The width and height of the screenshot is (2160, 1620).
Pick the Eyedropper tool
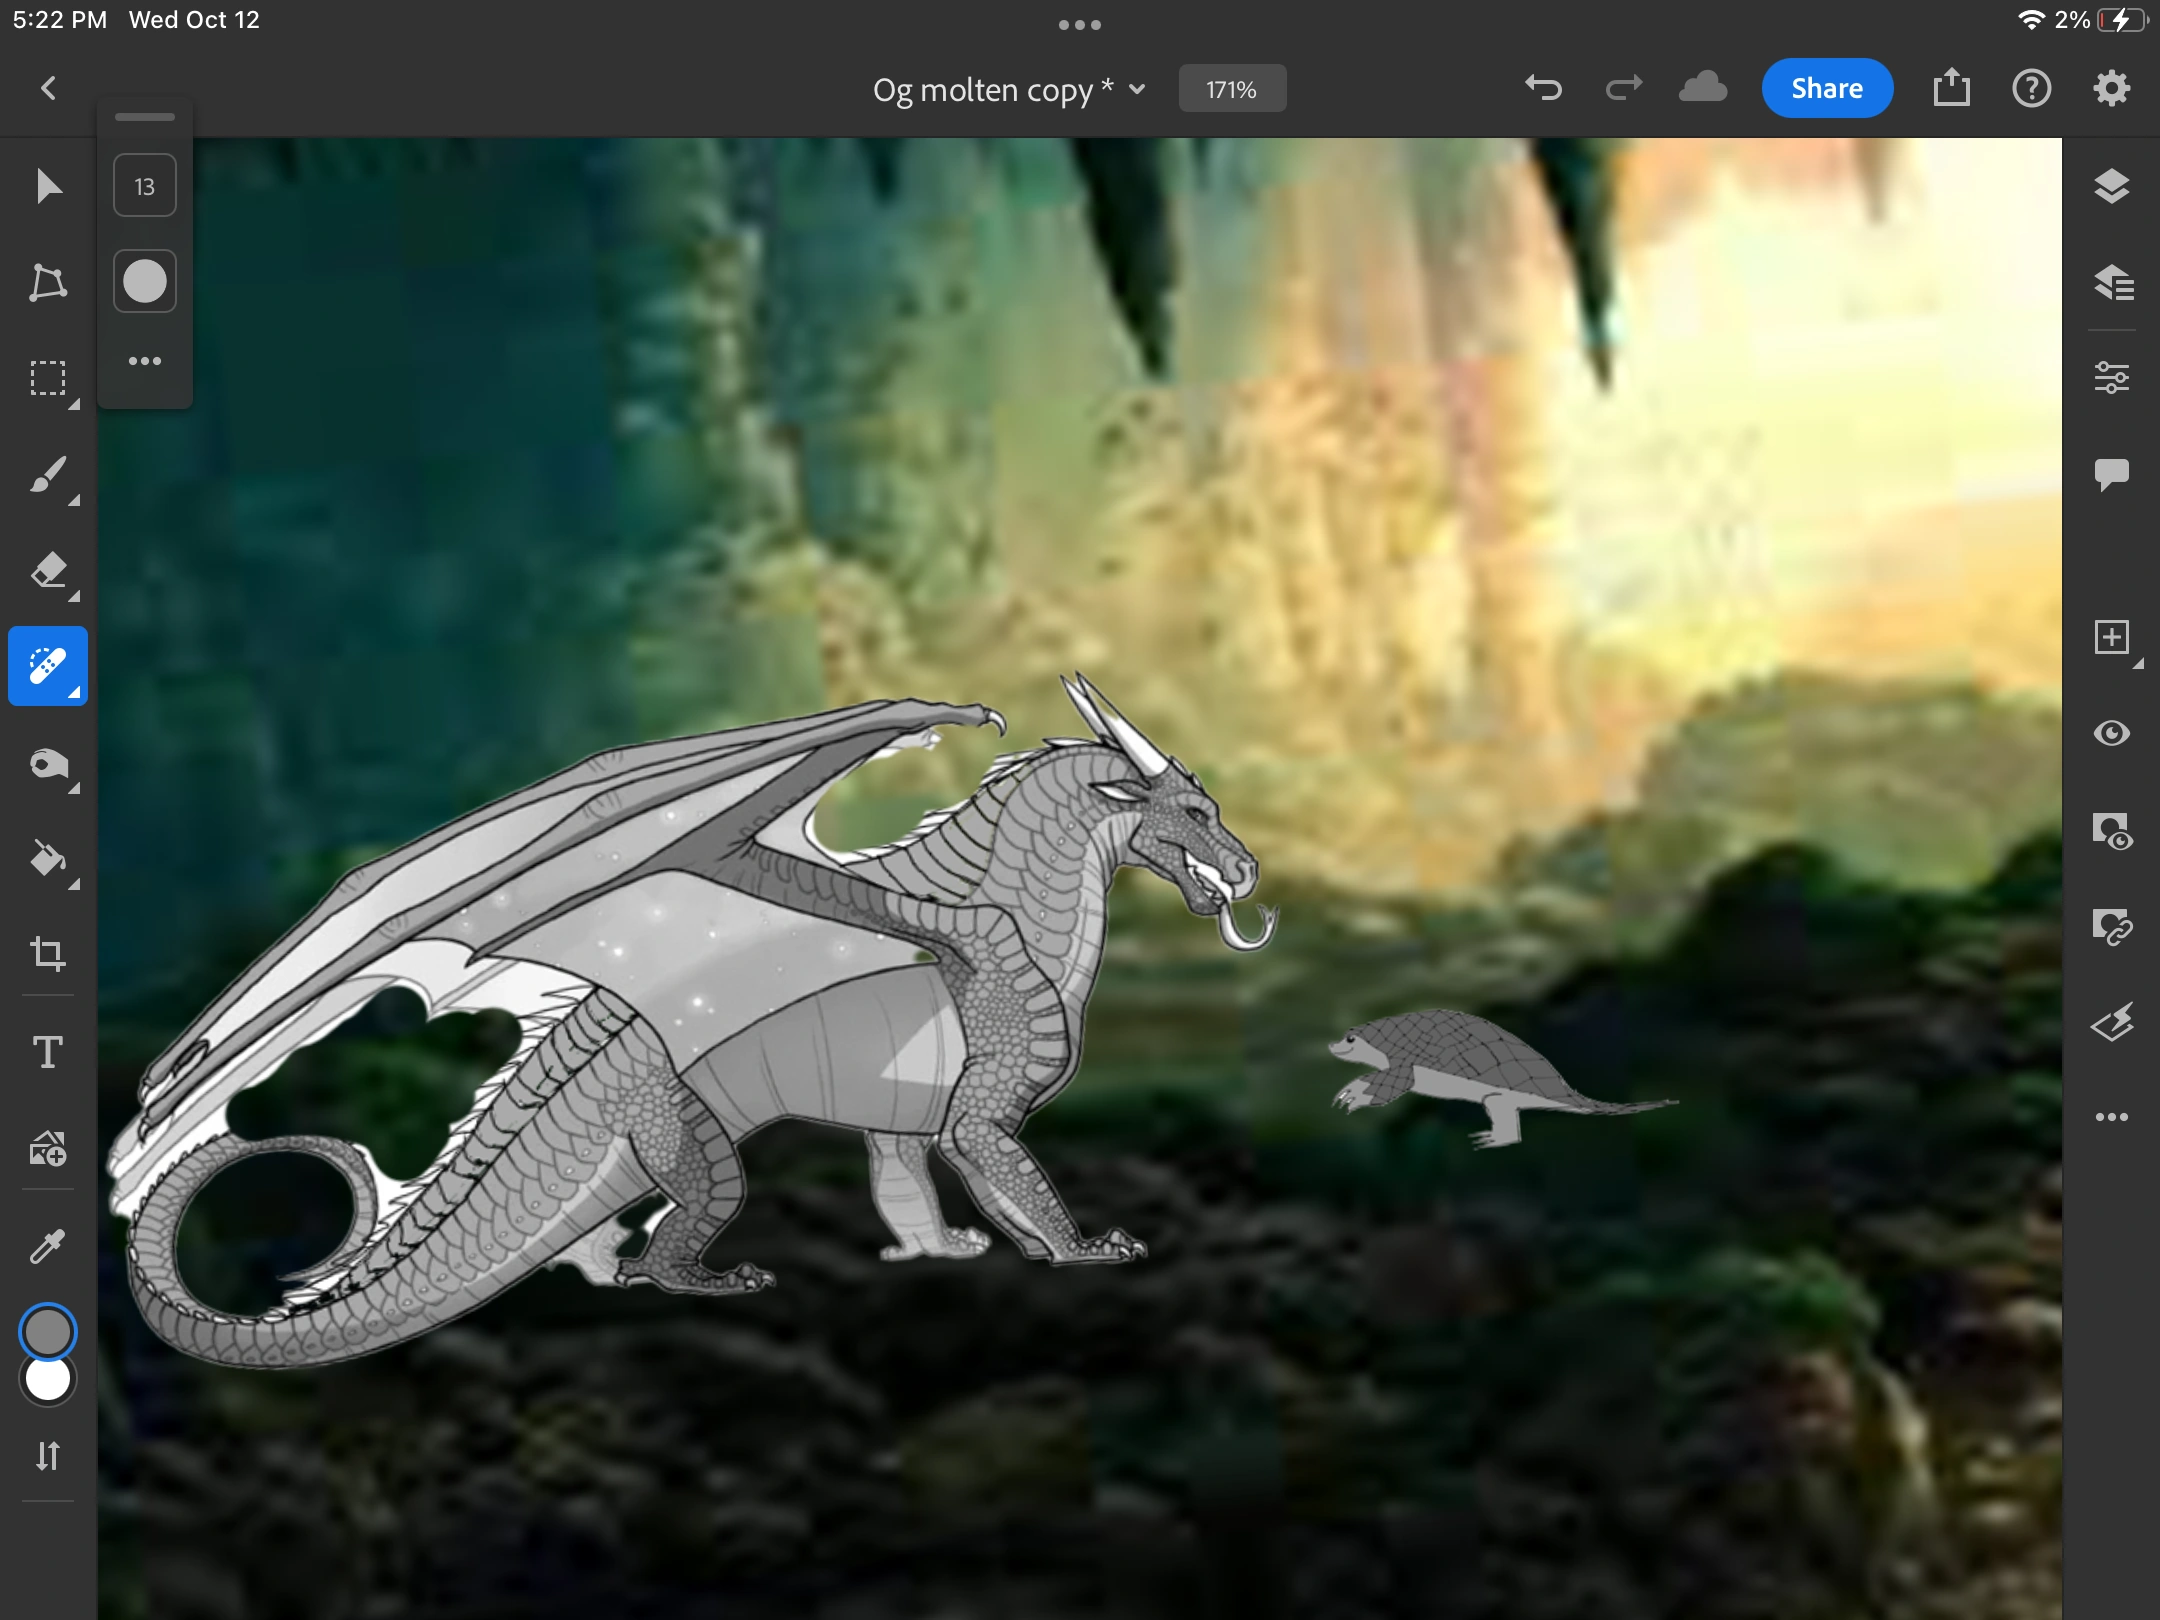[47, 1246]
